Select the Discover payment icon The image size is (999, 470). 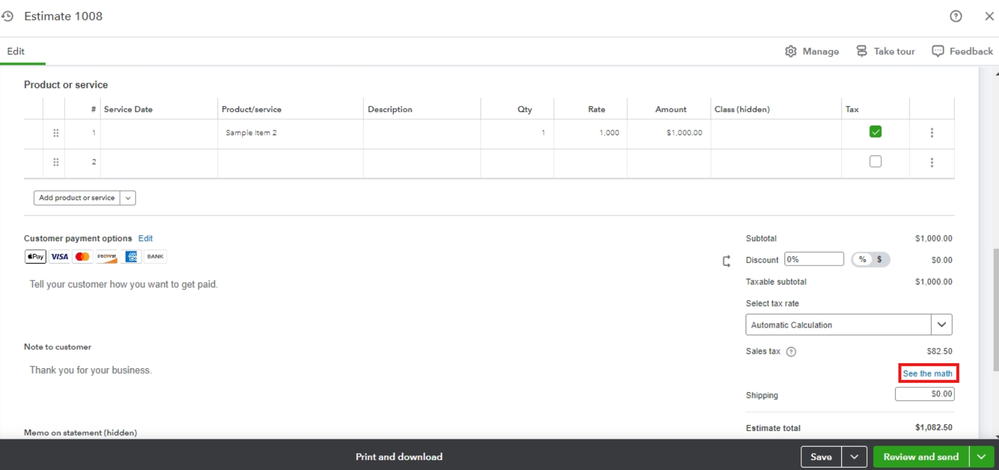pos(106,257)
